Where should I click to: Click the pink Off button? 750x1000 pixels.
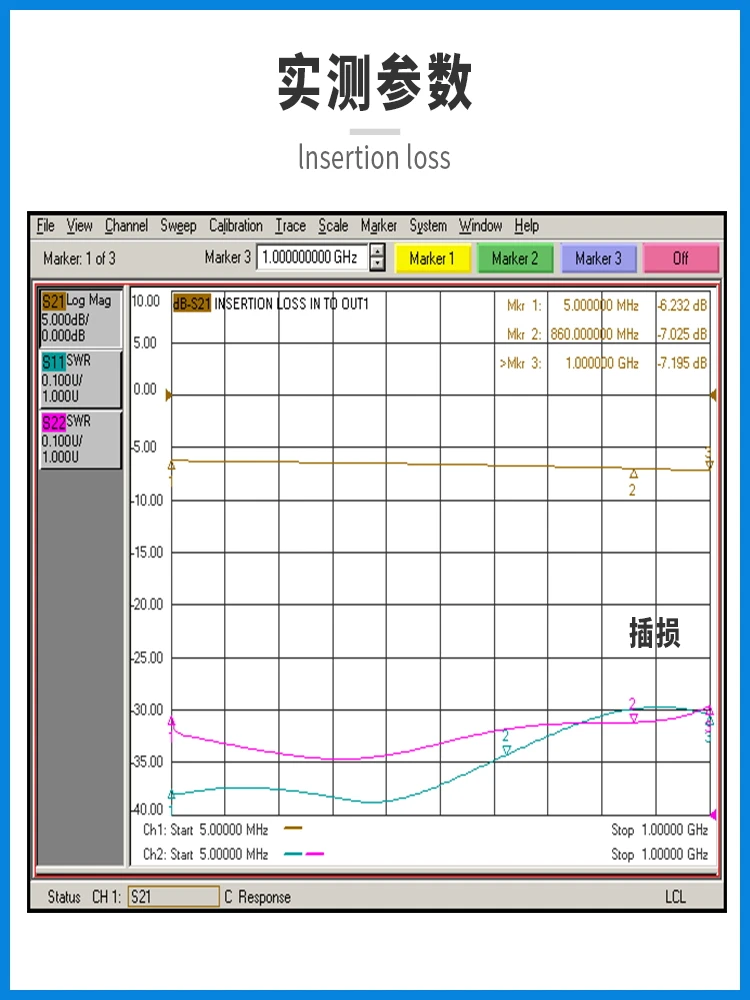[681, 258]
